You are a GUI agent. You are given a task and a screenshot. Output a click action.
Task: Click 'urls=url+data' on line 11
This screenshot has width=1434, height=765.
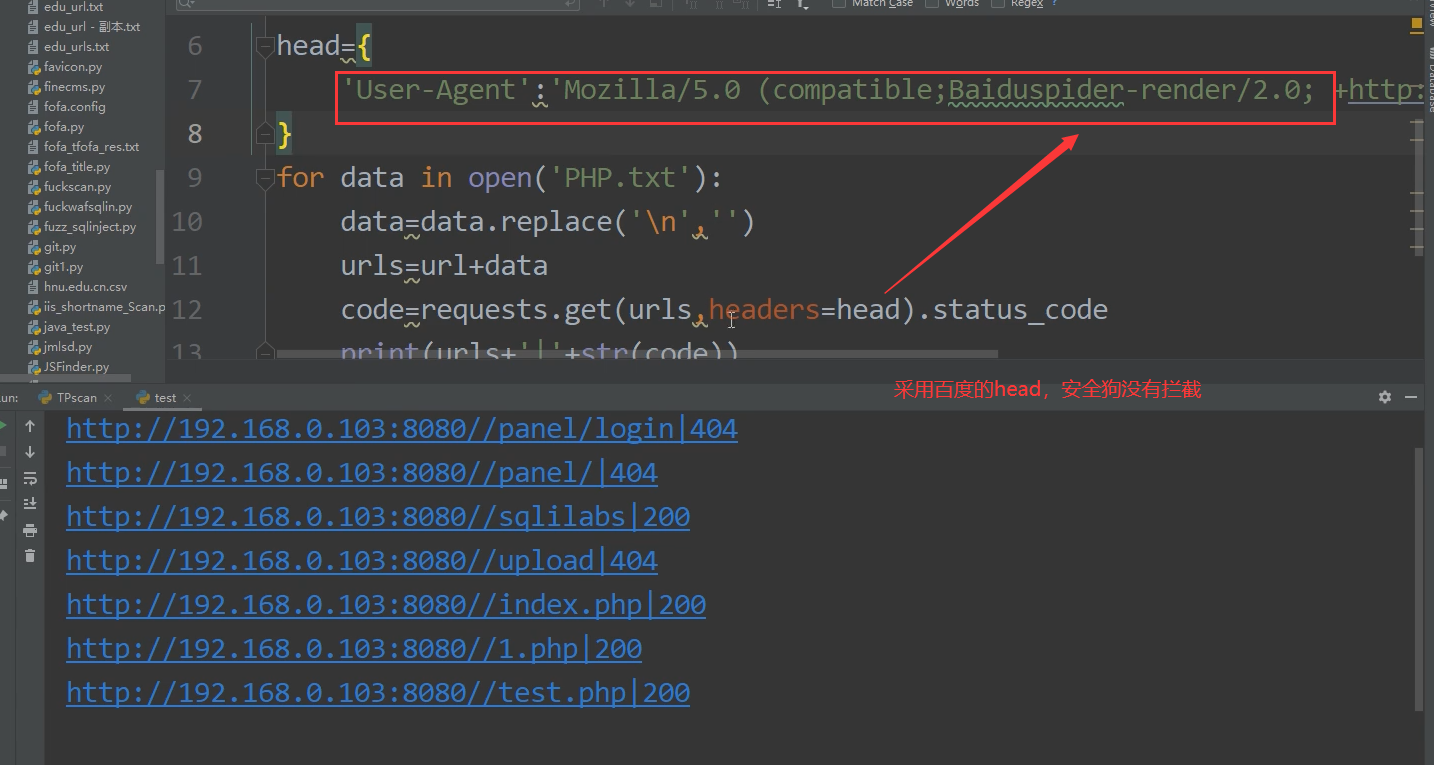(x=444, y=266)
